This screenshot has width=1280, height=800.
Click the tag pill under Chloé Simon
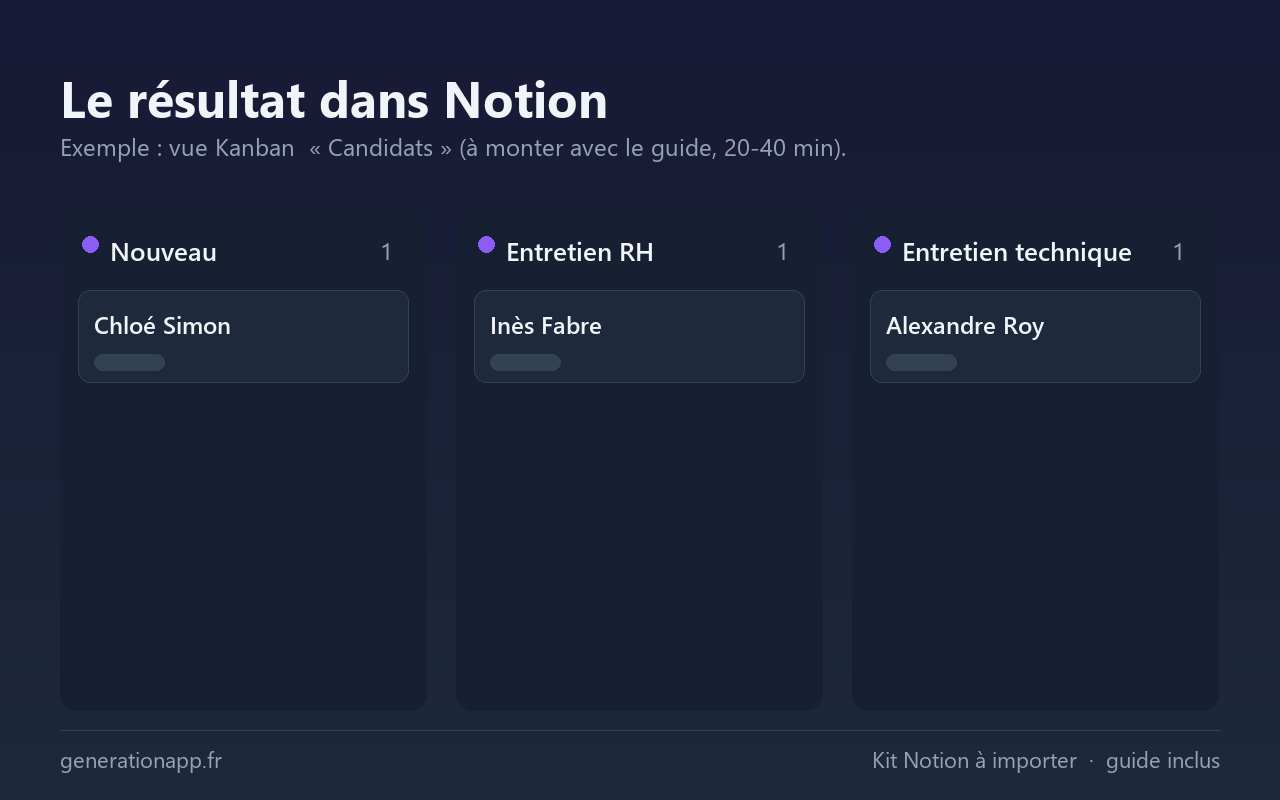coord(129,362)
